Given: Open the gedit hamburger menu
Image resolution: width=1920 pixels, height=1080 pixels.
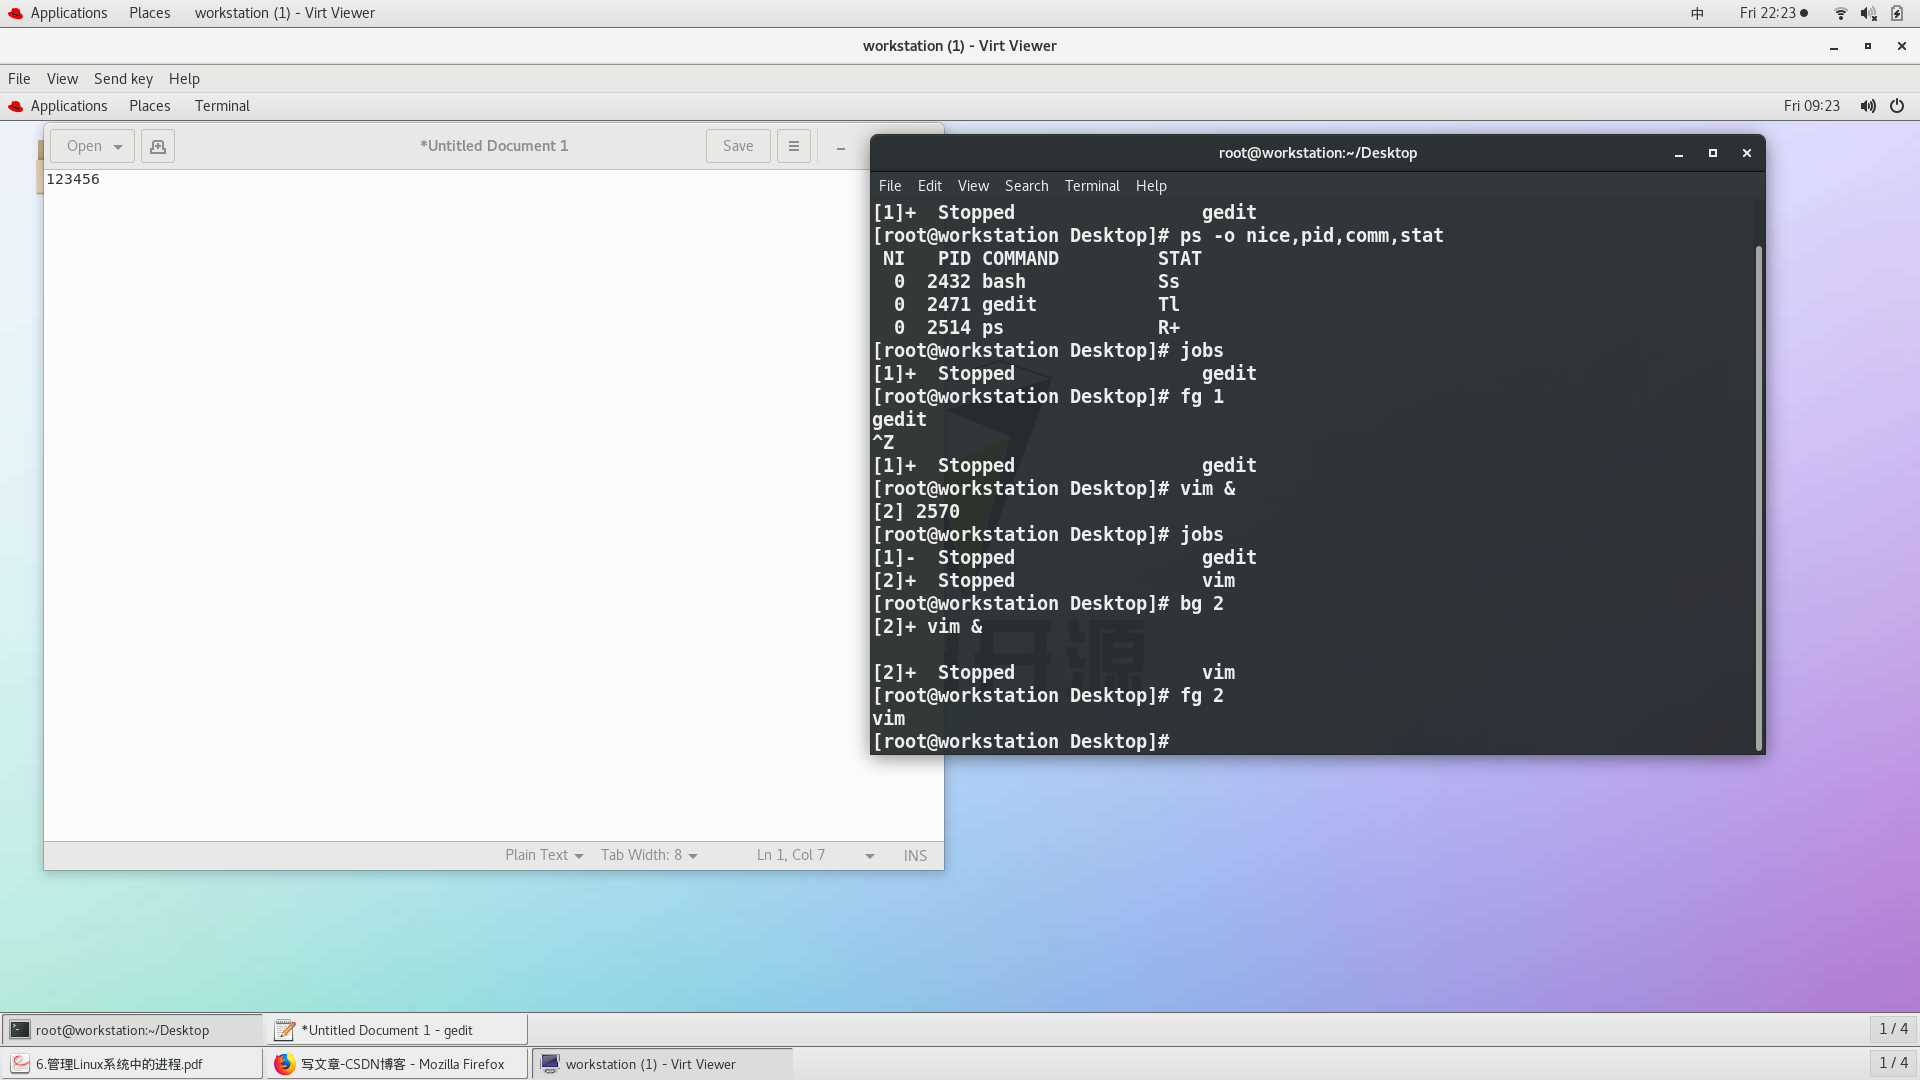Looking at the screenshot, I should (x=794, y=146).
